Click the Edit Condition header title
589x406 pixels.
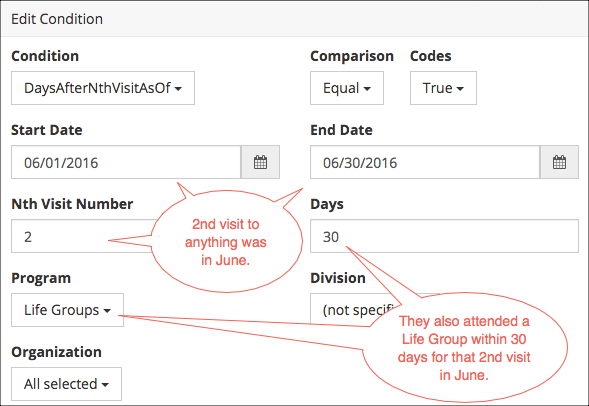click(x=57, y=19)
